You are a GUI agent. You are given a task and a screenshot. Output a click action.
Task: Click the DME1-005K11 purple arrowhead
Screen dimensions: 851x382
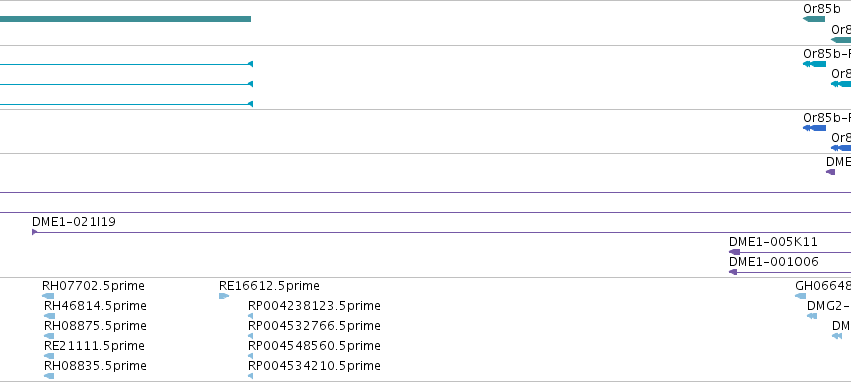(734, 252)
